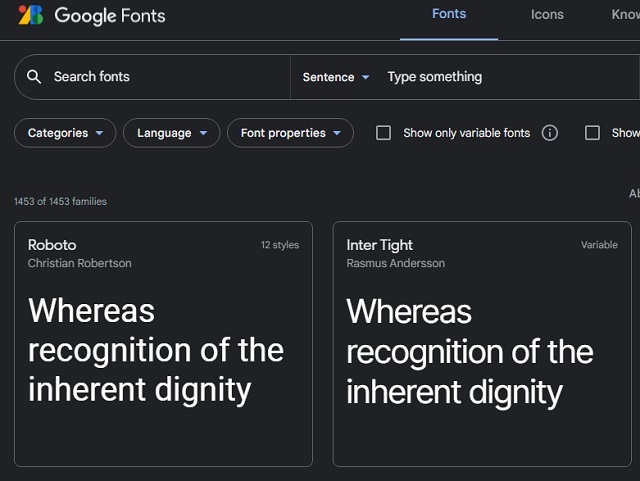Click the Google Fonts logo icon
Viewport: 640px width, 481px height.
31,15
